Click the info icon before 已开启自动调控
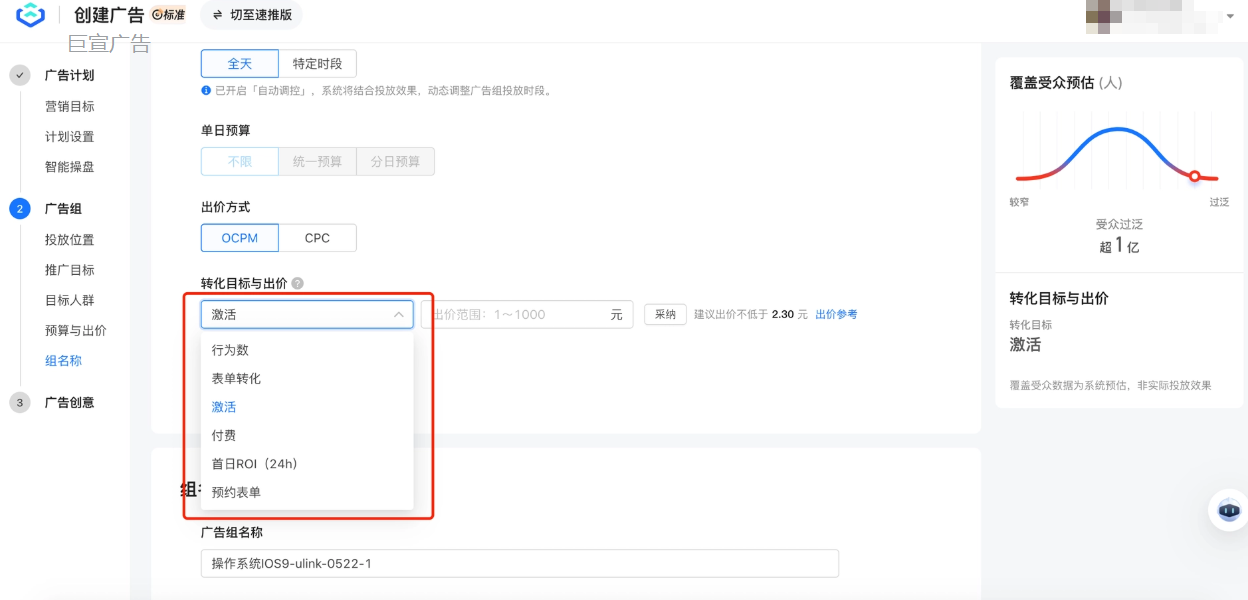The width and height of the screenshot is (1248, 600). [x=206, y=91]
